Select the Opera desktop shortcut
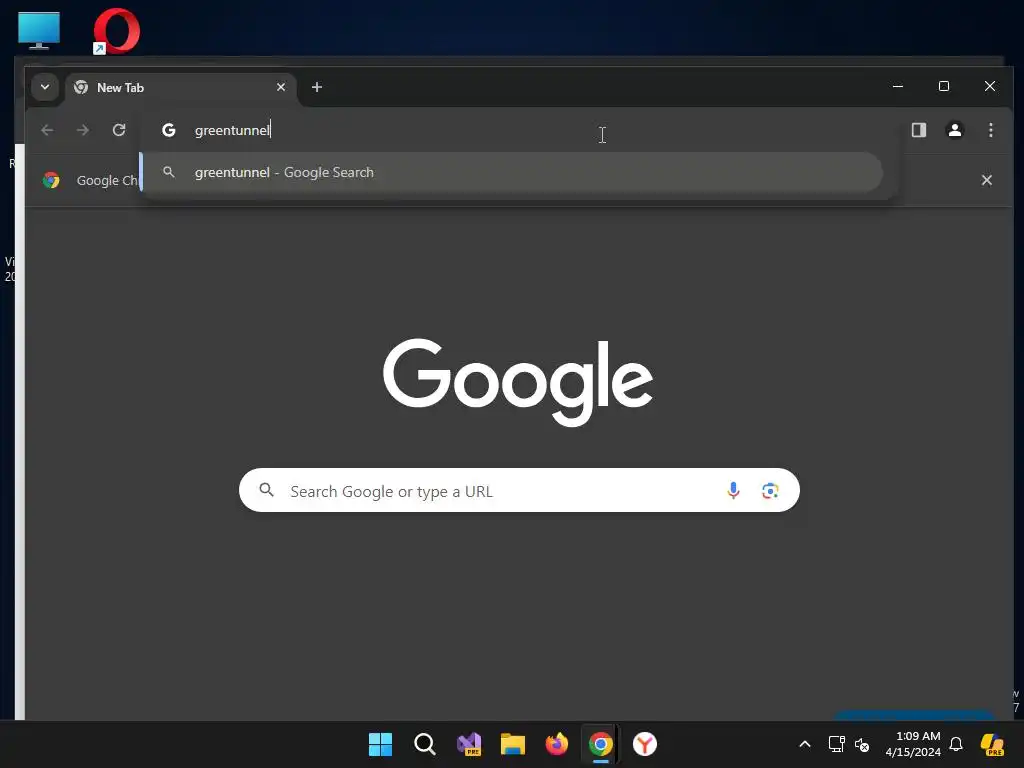This screenshot has height=768, width=1024. [x=116, y=31]
